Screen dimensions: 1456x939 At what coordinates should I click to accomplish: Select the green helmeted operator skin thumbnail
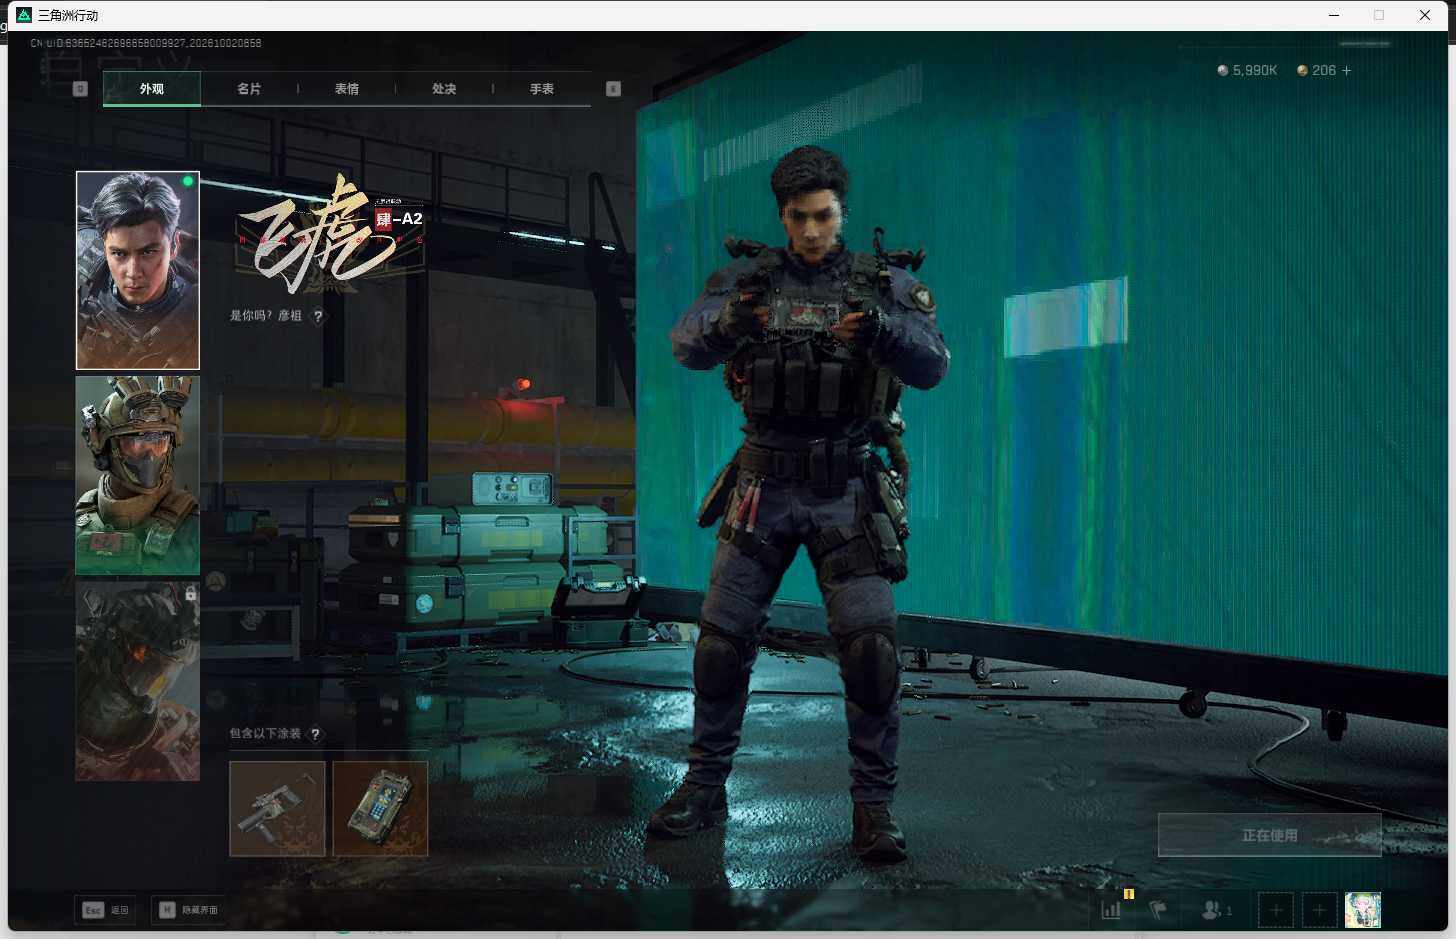coord(138,475)
